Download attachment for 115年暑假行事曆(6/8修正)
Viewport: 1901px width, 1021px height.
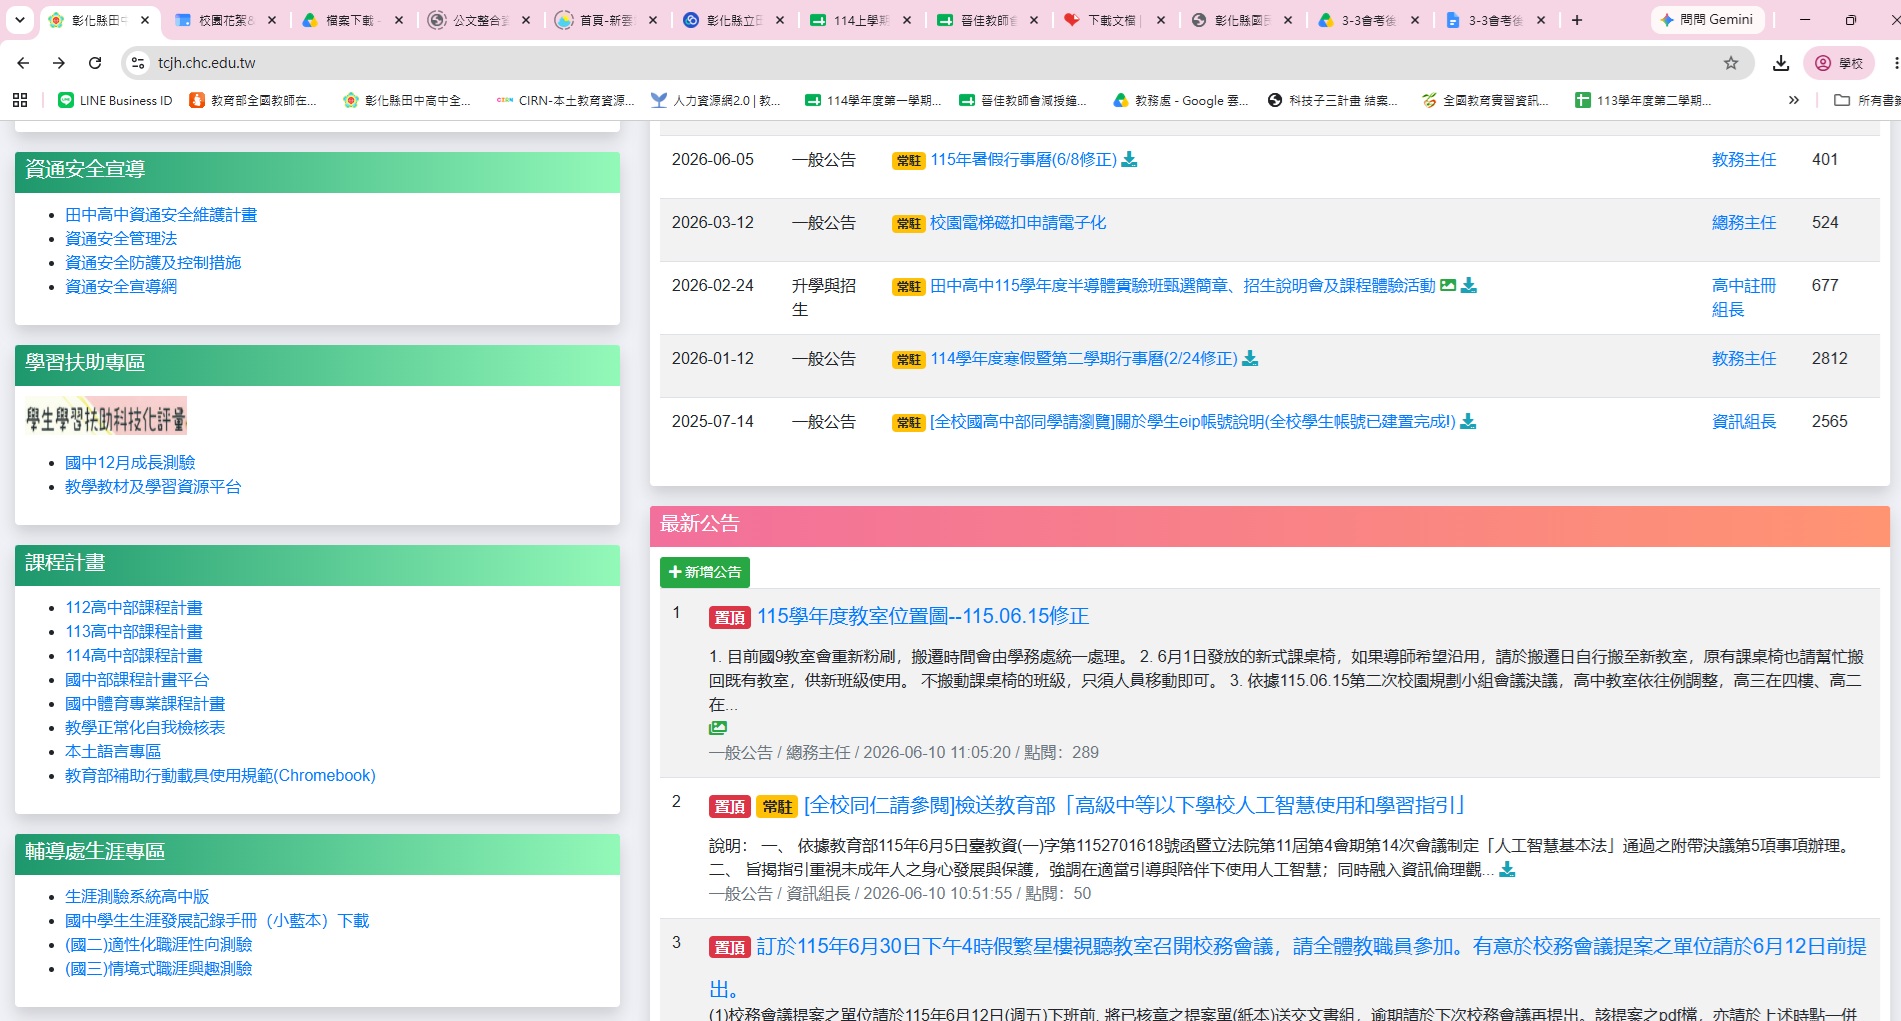click(x=1129, y=160)
